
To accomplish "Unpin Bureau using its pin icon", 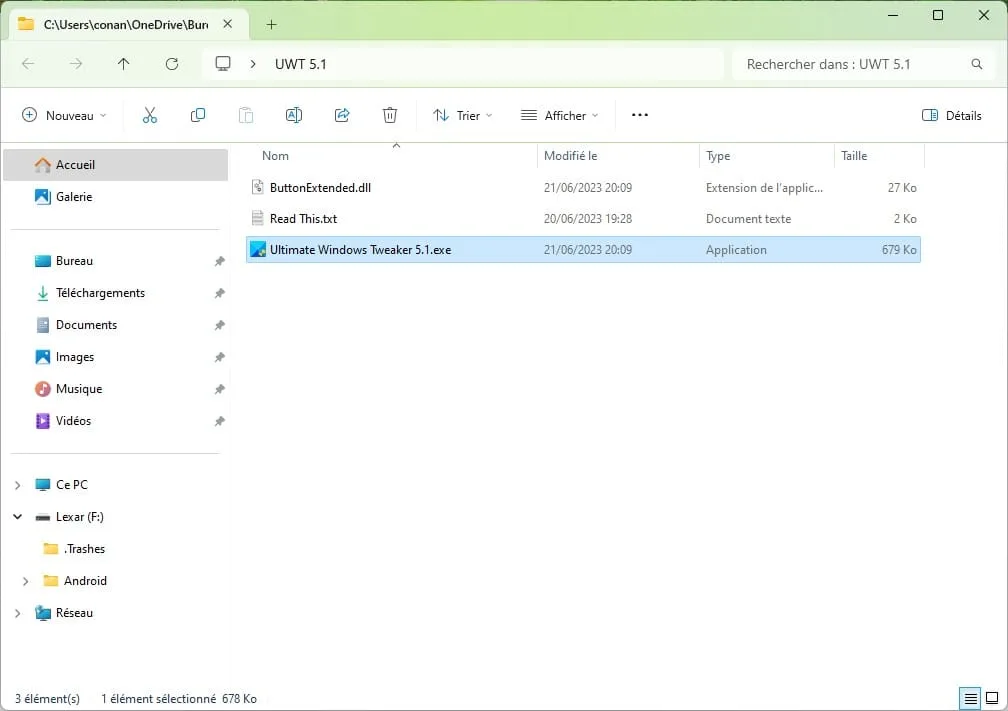I will tap(219, 261).
